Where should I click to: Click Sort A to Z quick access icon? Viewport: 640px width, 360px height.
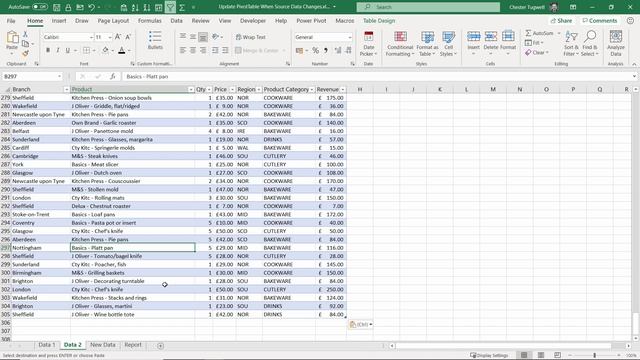135,7
